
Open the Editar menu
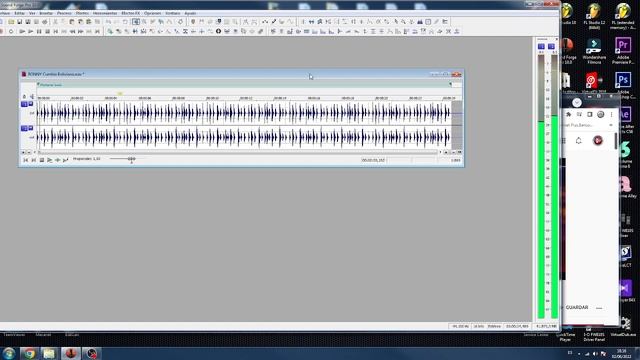coord(19,13)
